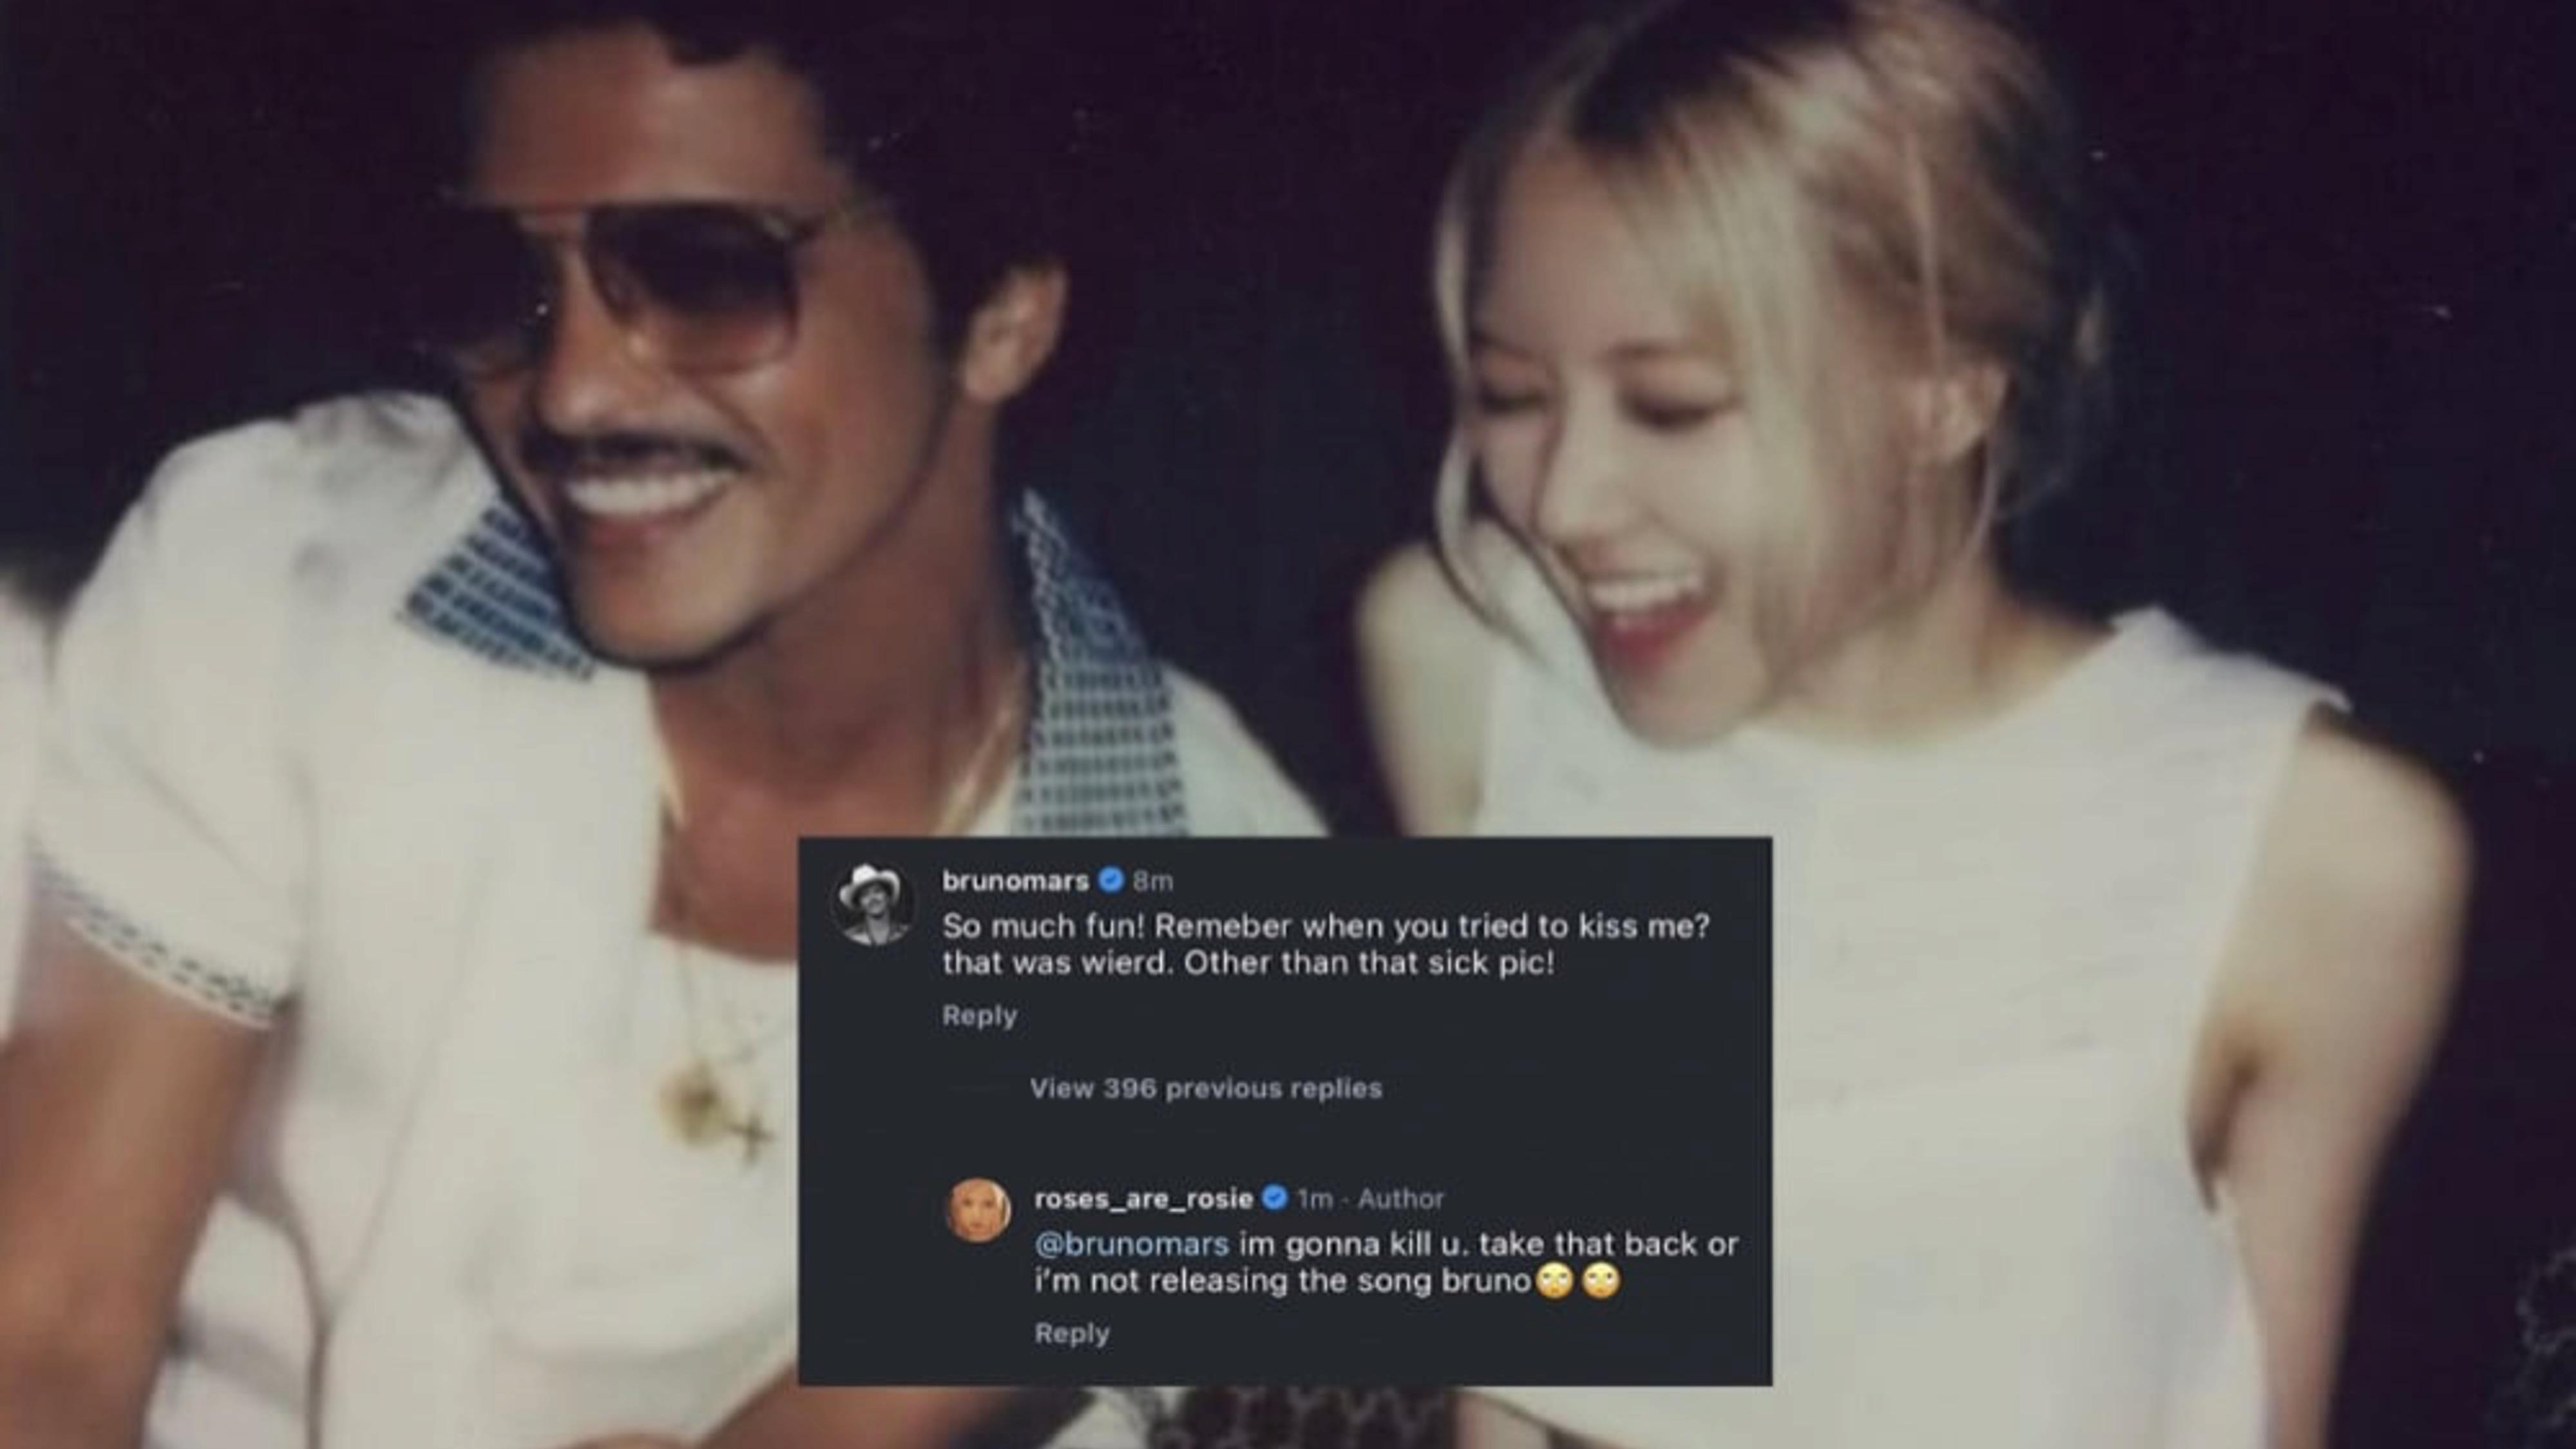Click the roses_are_rosie username
The width and height of the screenshot is (2576, 1449).
coord(1143,1198)
